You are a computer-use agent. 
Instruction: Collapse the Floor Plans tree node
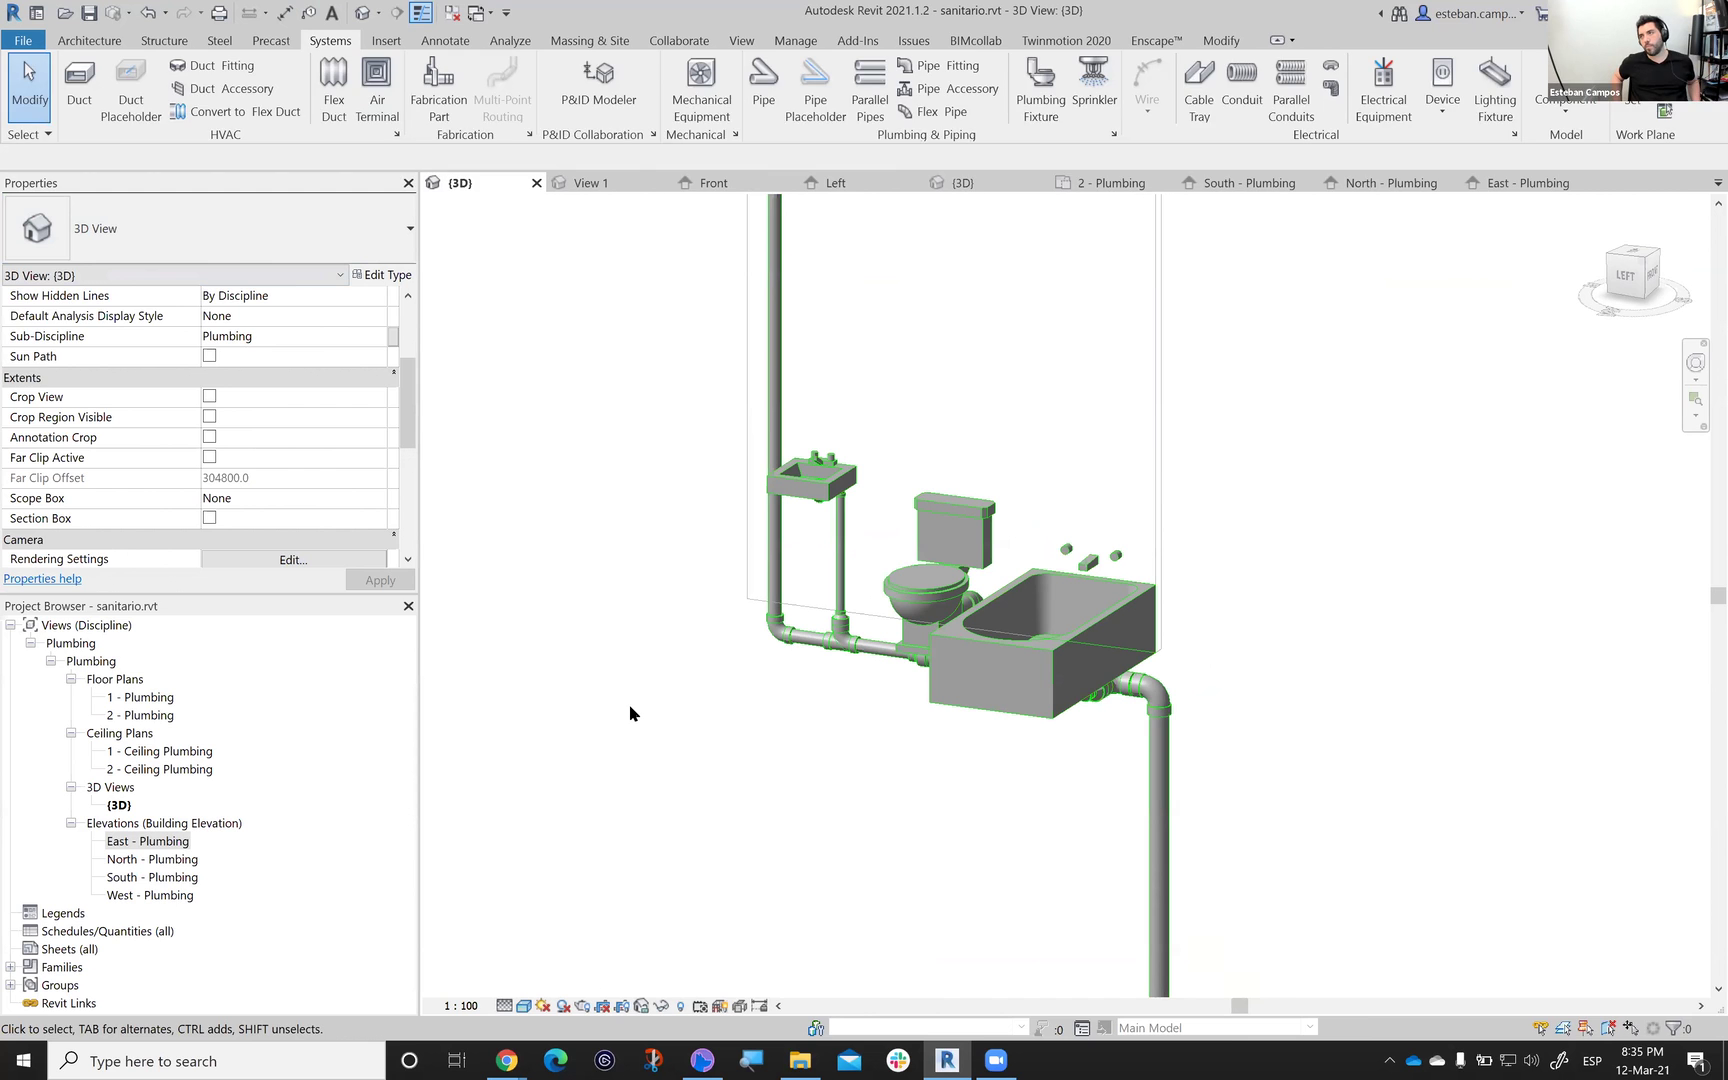coord(71,679)
